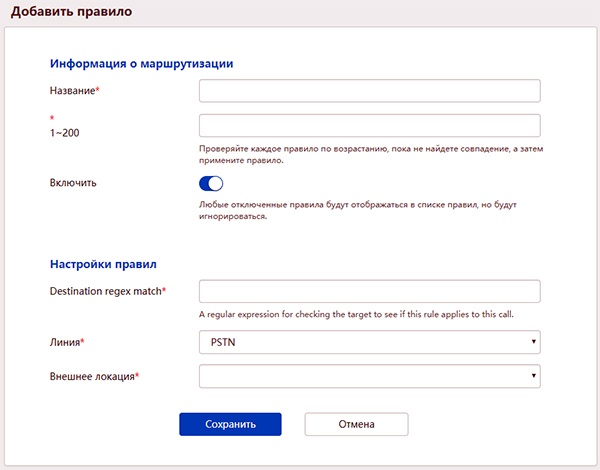Toggle the Включить switch off
The image size is (600, 470).
click(x=211, y=184)
